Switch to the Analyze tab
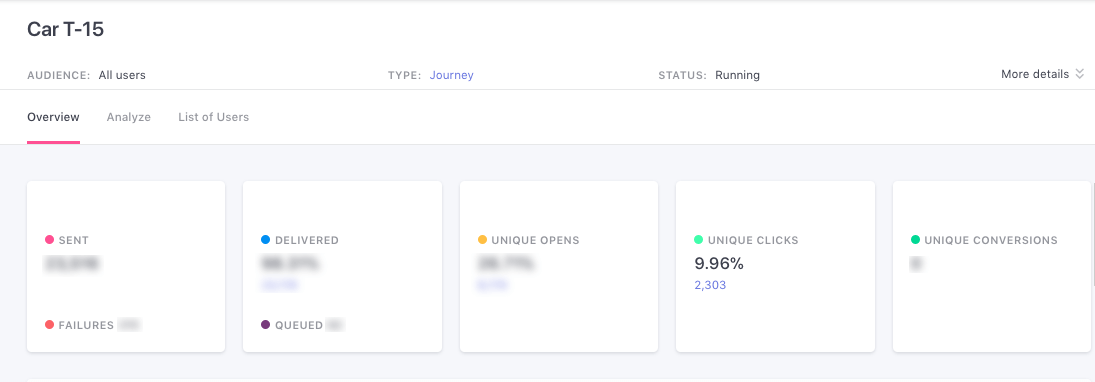Viewport: 1095px width, 382px height. (128, 117)
